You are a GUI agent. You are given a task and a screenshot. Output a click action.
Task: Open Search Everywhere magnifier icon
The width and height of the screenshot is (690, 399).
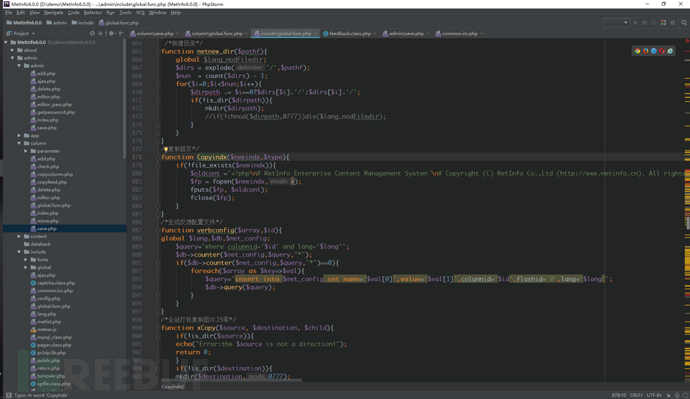[684, 22]
